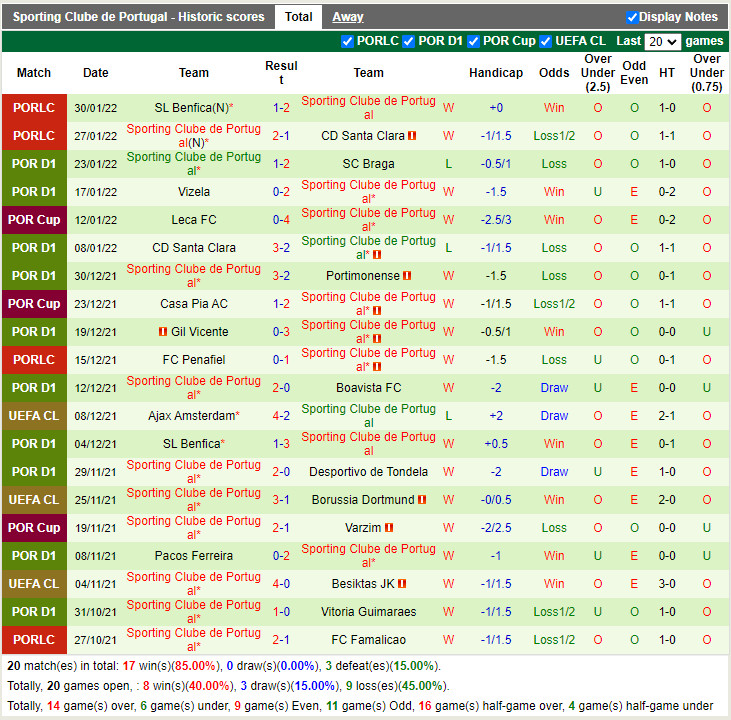This screenshot has width=731, height=720.
Task: Click the red card icon beside Besiktas JK
Action: pos(402,583)
